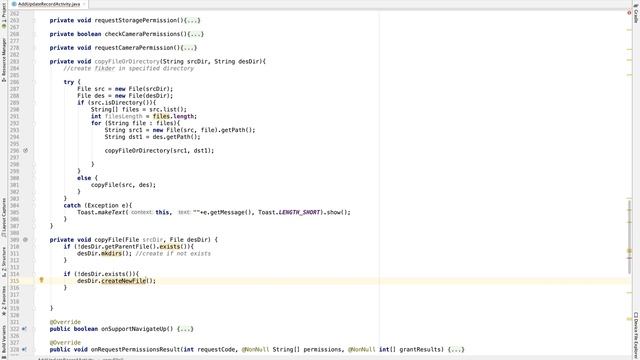640x360 pixels.
Task: Click 'new File(srcDir)' on line 287
Action: point(142,89)
